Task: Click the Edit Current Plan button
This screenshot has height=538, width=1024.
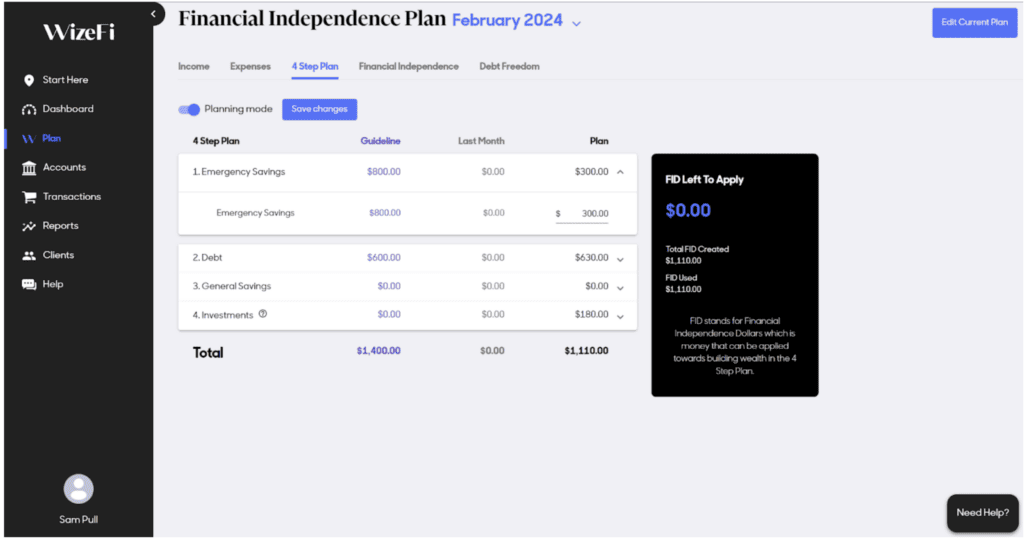Action: click(x=974, y=22)
